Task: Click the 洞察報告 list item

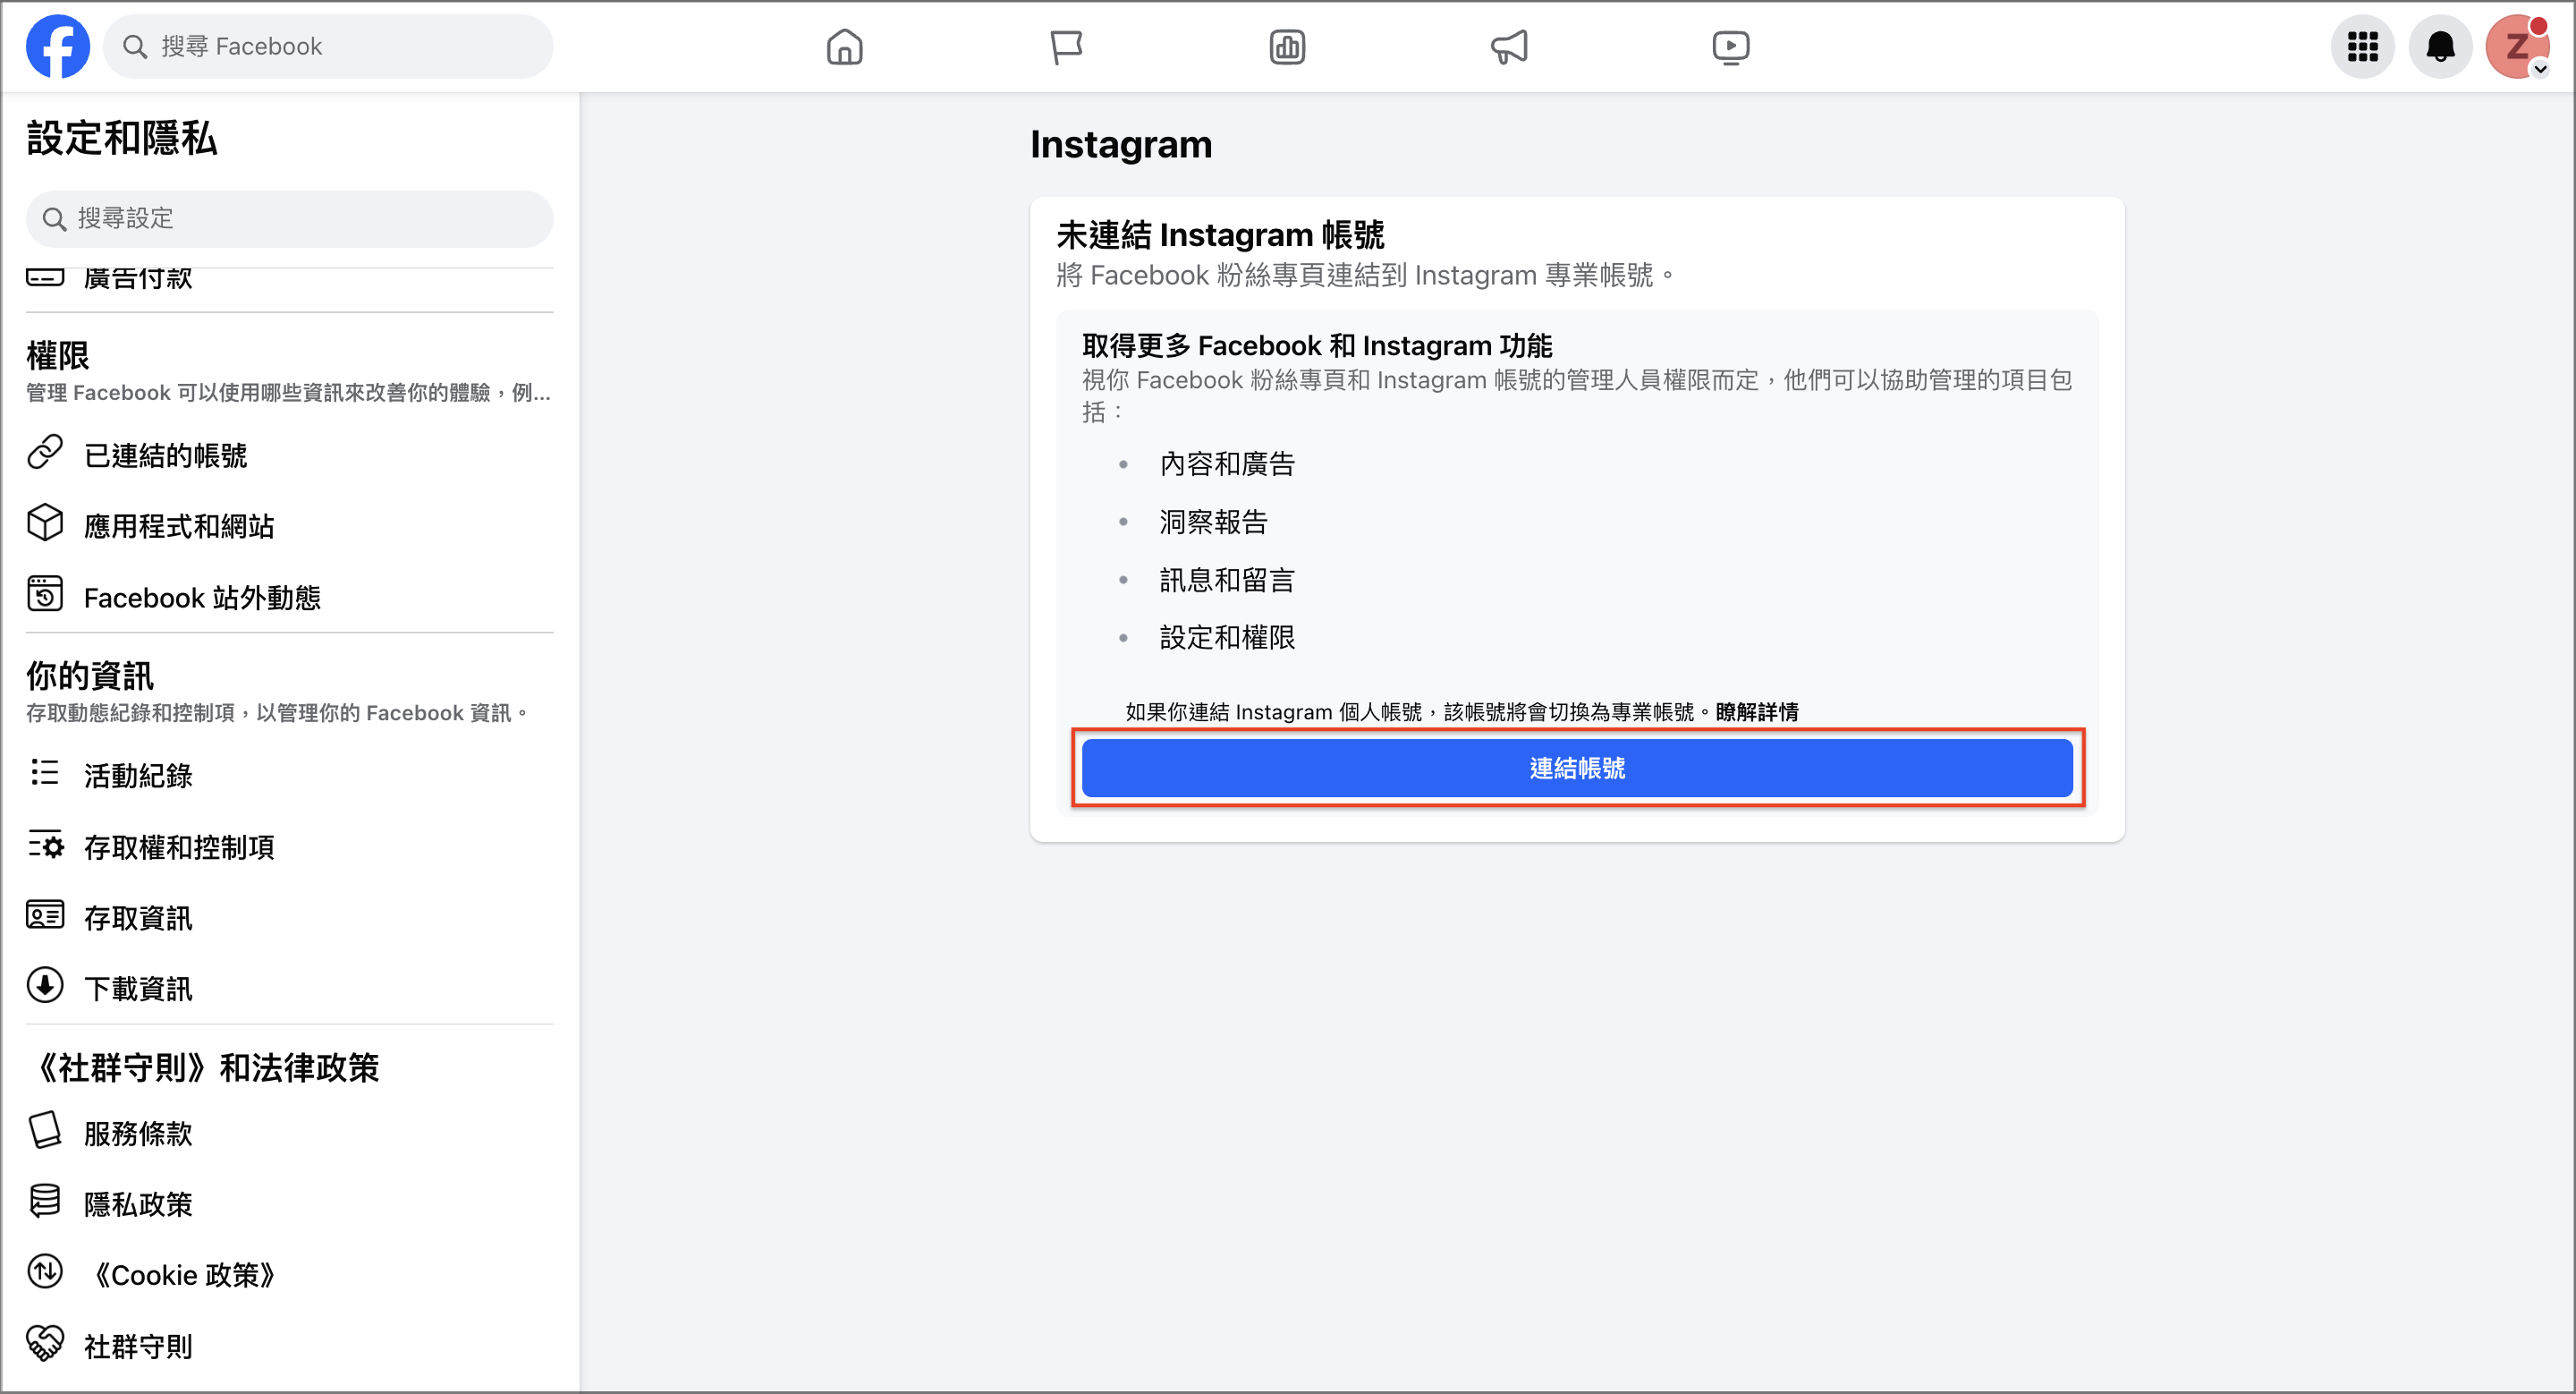Action: [x=1213, y=522]
